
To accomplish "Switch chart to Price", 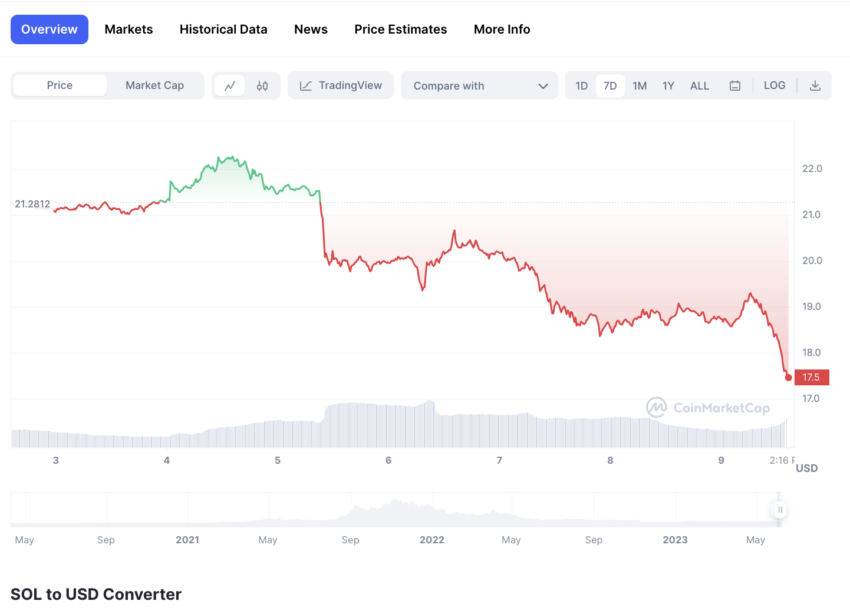I will click(x=60, y=86).
